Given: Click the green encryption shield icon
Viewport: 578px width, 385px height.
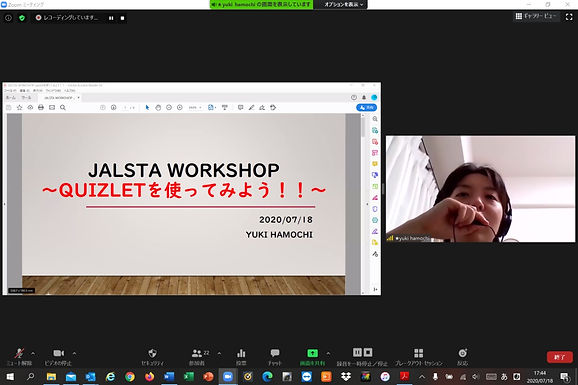Looking at the screenshot, I should (22, 18).
